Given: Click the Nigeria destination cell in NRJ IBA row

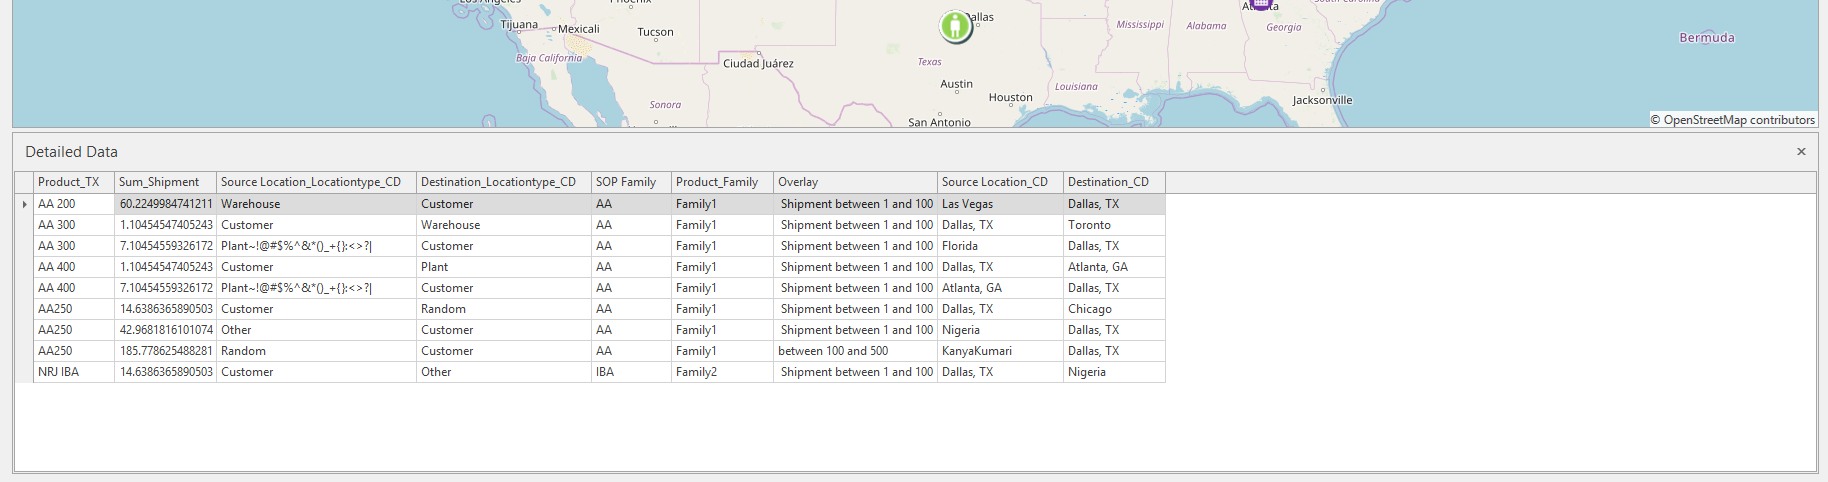Looking at the screenshot, I should coord(1114,372).
